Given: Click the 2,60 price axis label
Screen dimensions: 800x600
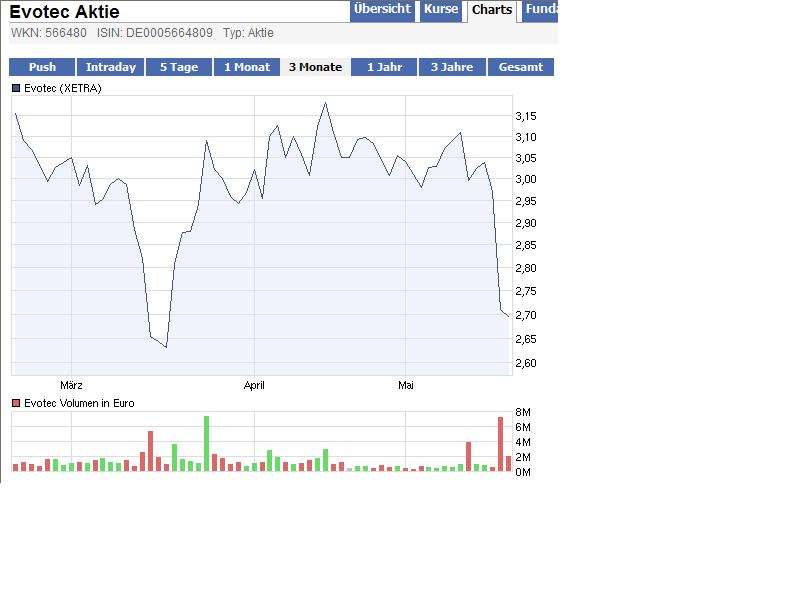Looking at the screenshot, I should [526, 363].
